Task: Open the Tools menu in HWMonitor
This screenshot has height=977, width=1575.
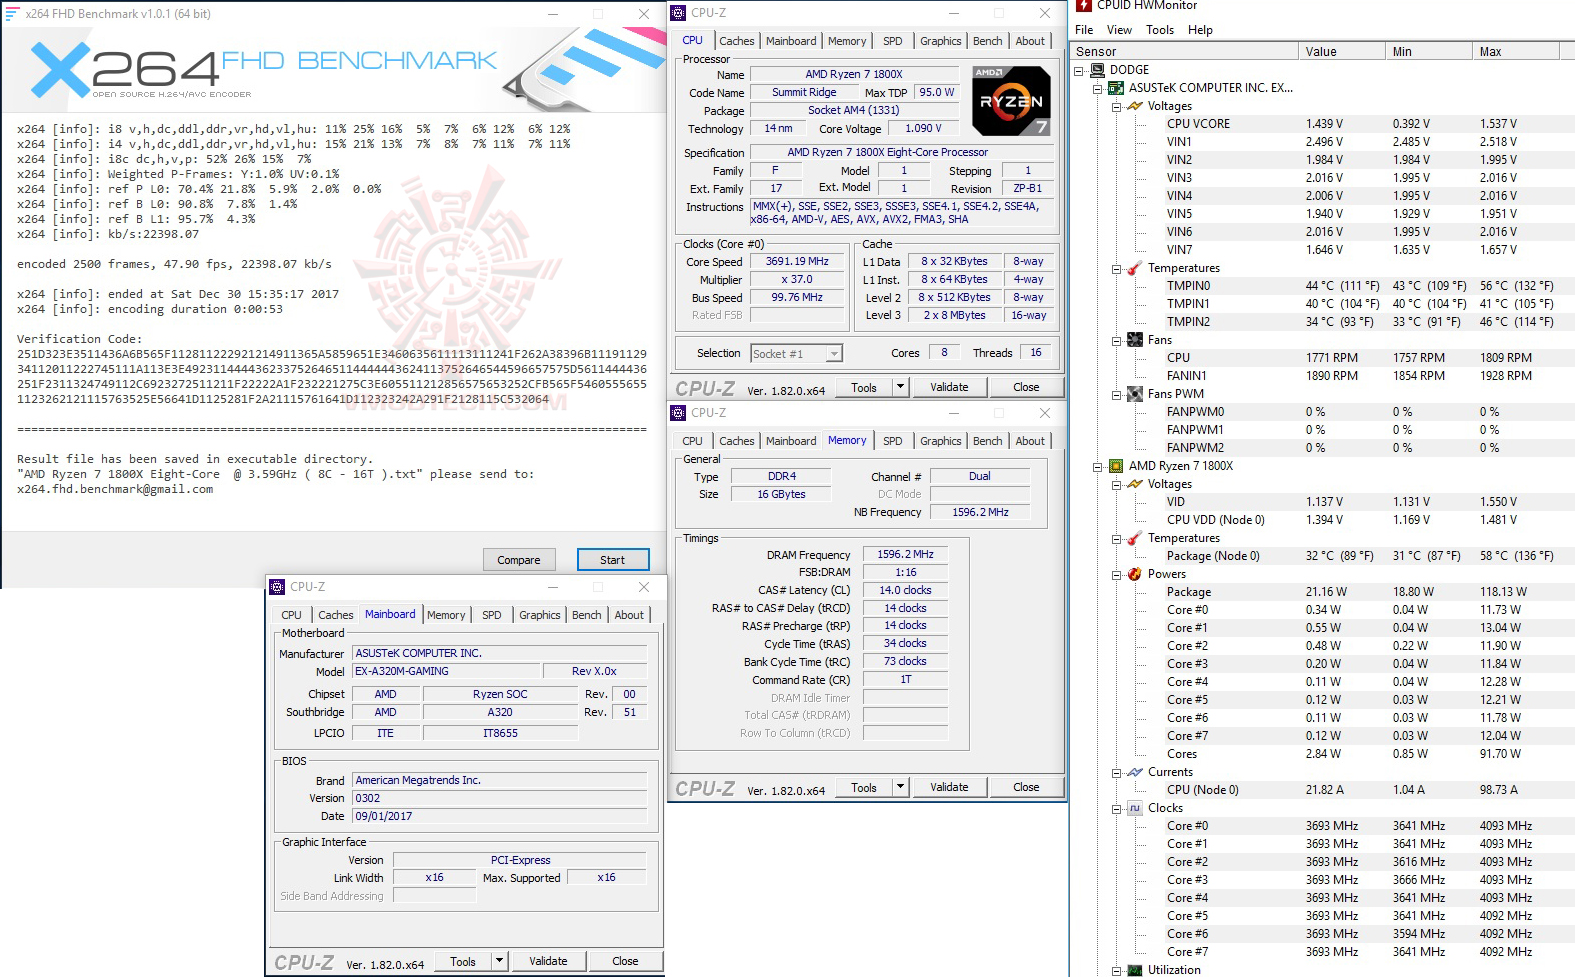Action: [x=1160, y=30]
